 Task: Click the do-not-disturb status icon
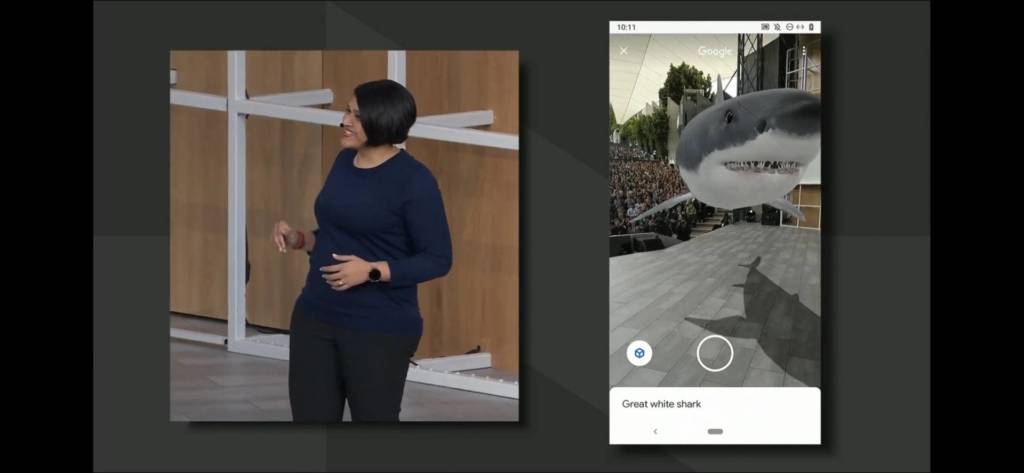(789, 27)
